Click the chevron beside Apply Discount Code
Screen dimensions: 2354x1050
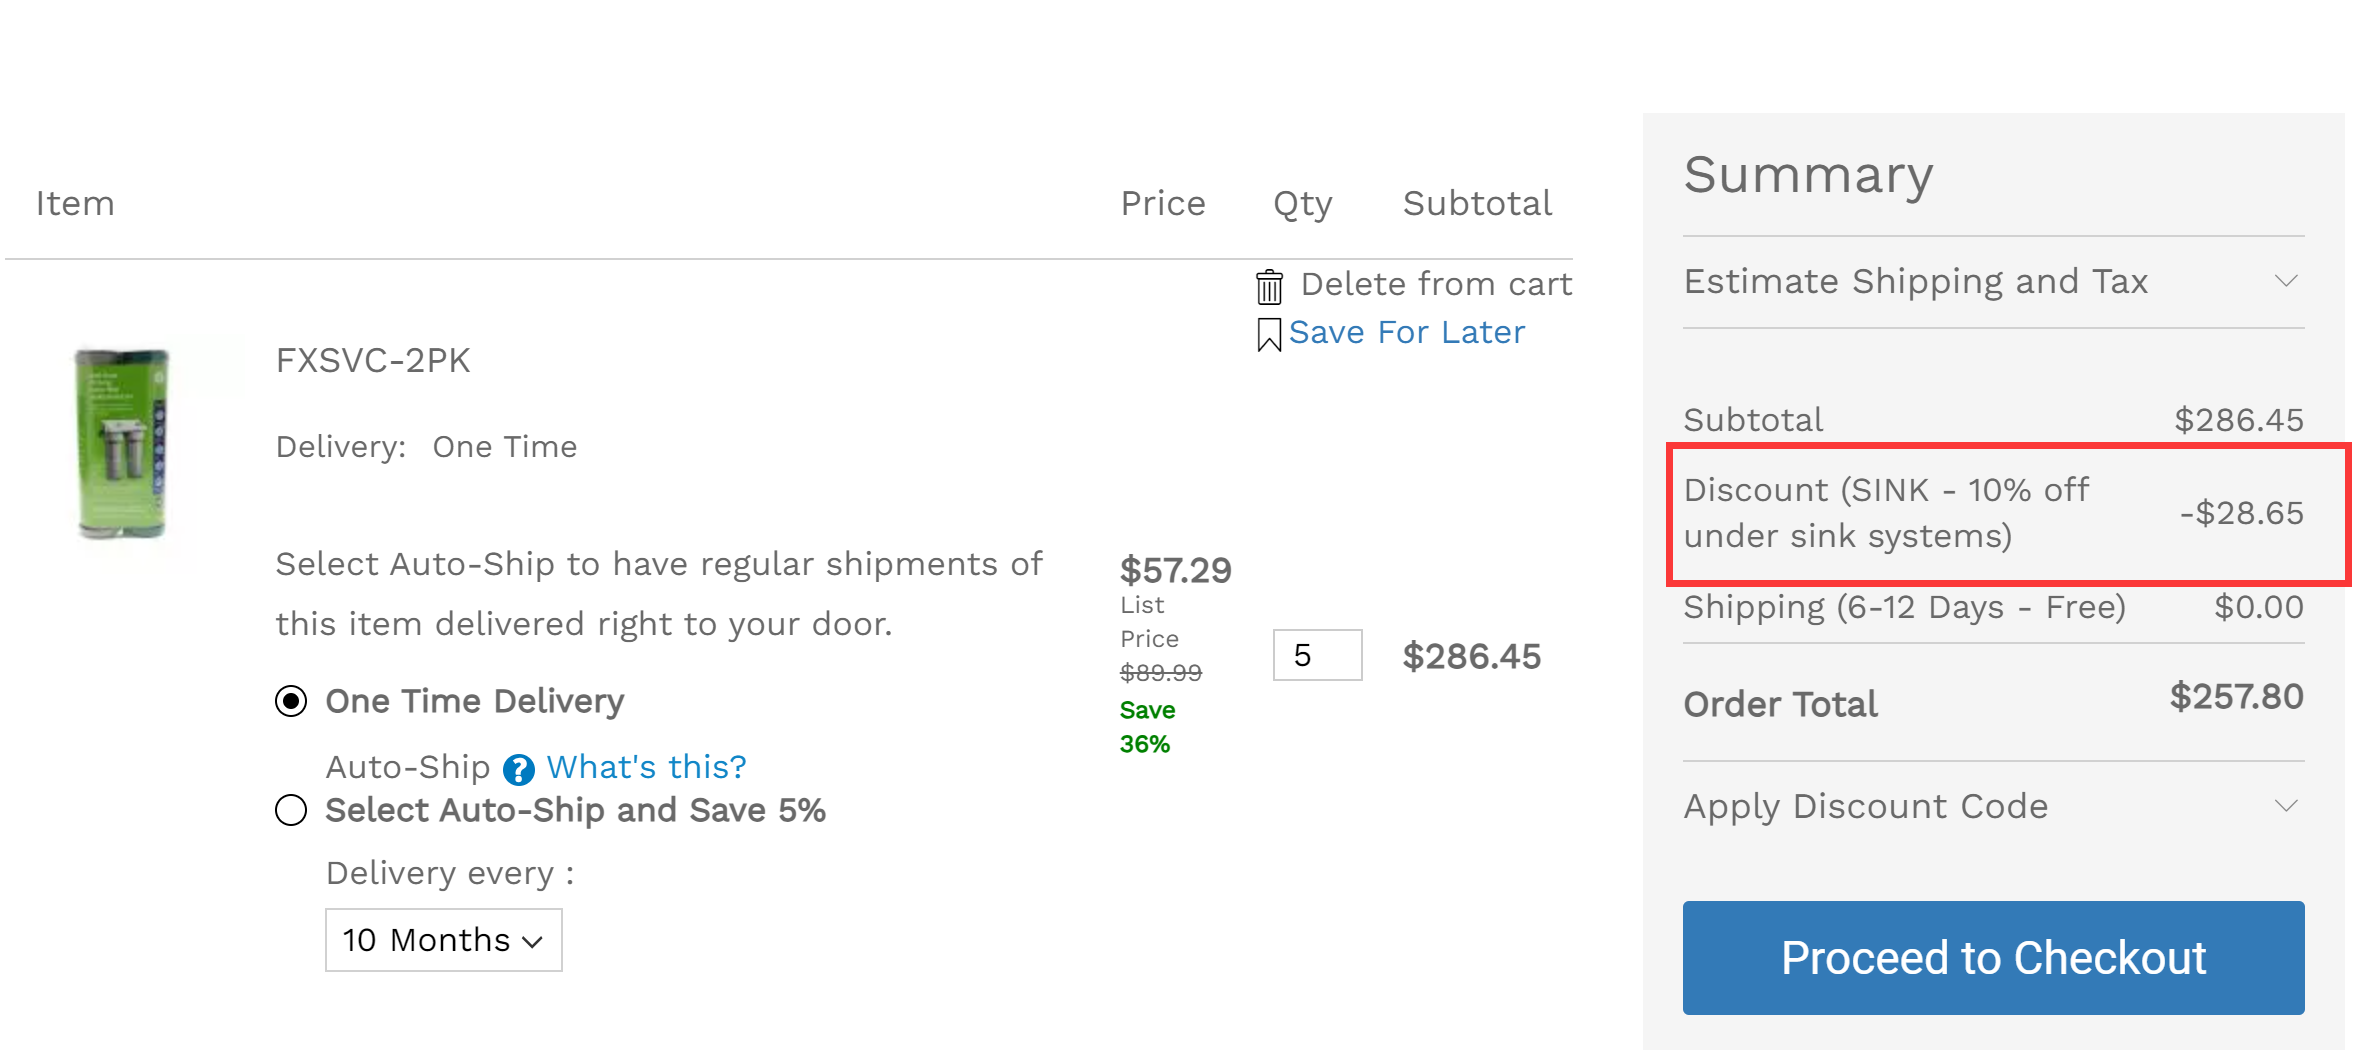click(2288, 805)
